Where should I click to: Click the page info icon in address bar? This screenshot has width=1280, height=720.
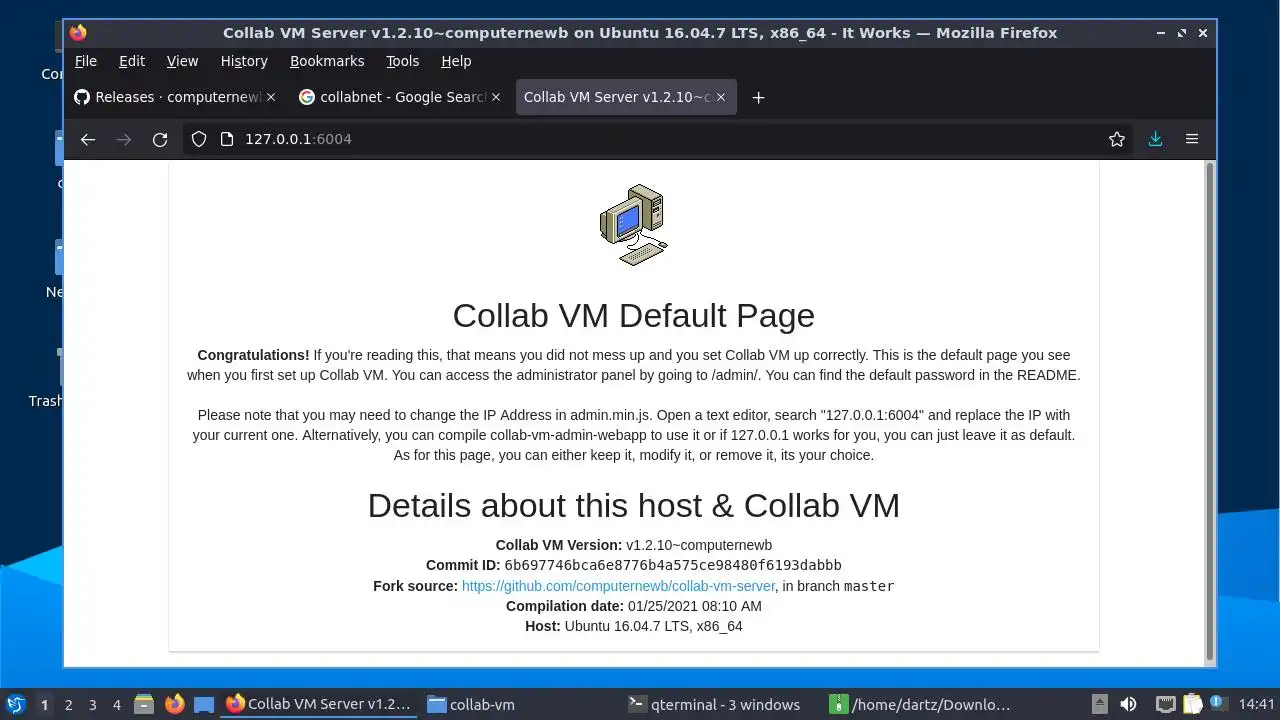(226, 139)
